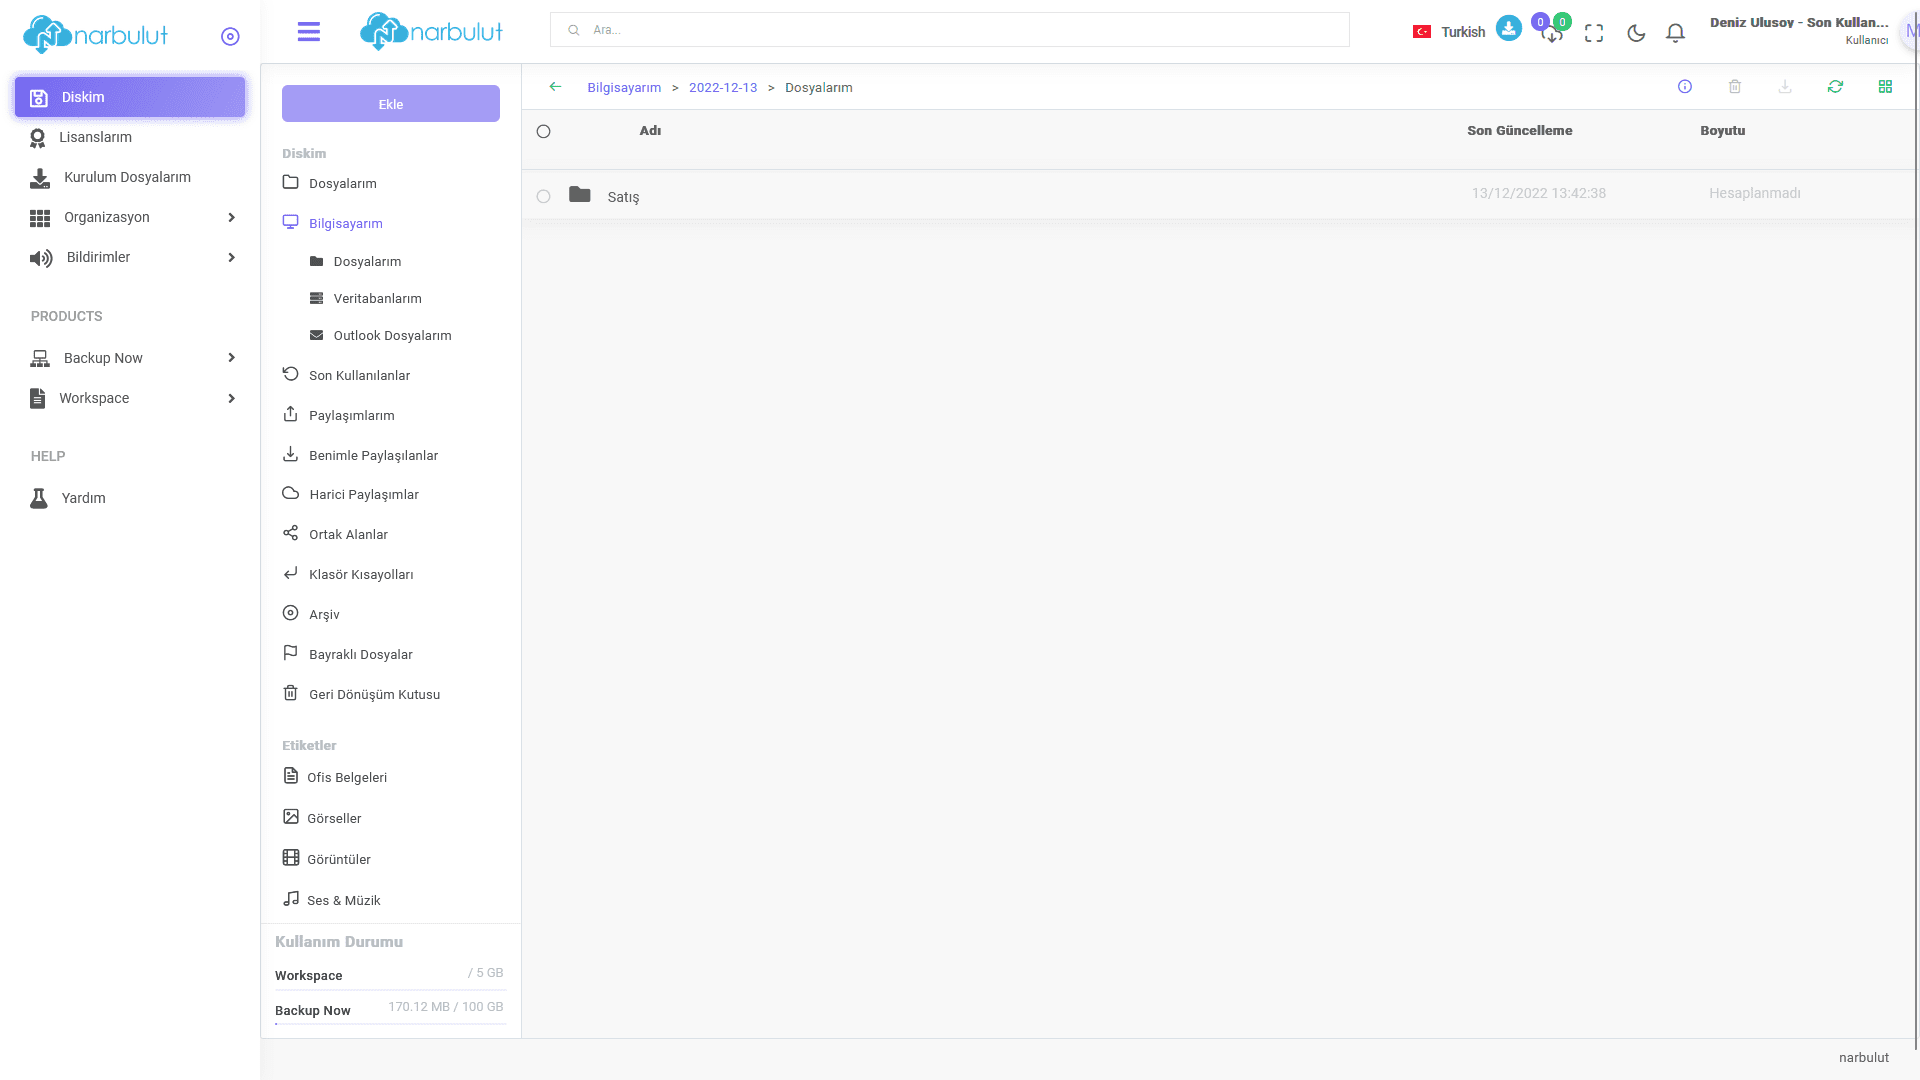Click the Ara search field
The width and height of the screenshot is (1920, 1080).
point(950,30)
